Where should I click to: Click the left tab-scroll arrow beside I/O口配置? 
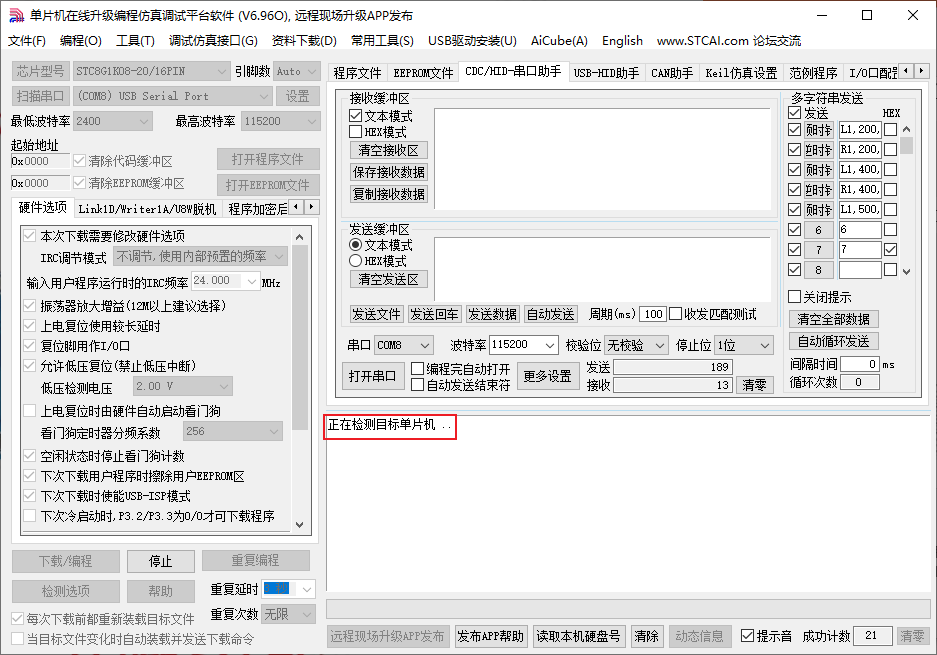pos(908,71)
